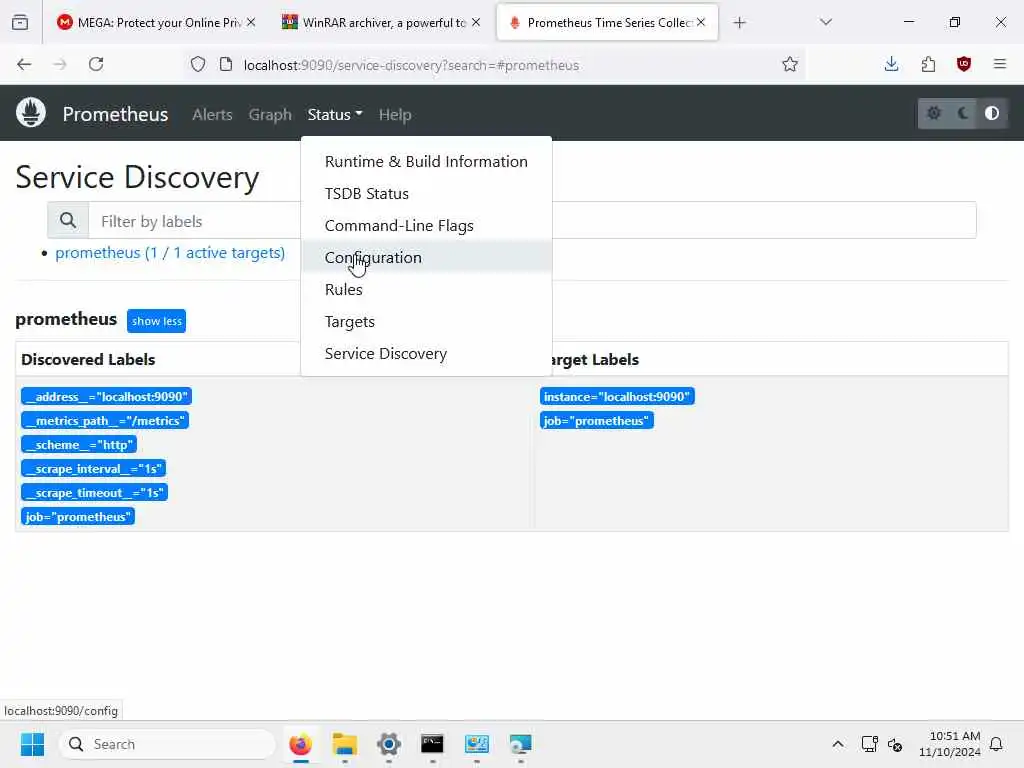Viewport: 1024px width, 768px height.
Task: Select browser-preferred contrast theme icon
Action: 991,113
